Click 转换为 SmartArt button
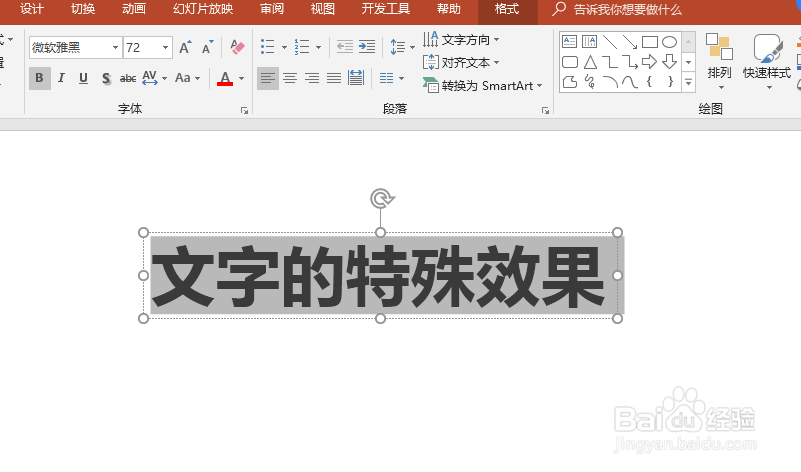801x472 pixels. tap(482, 85)
